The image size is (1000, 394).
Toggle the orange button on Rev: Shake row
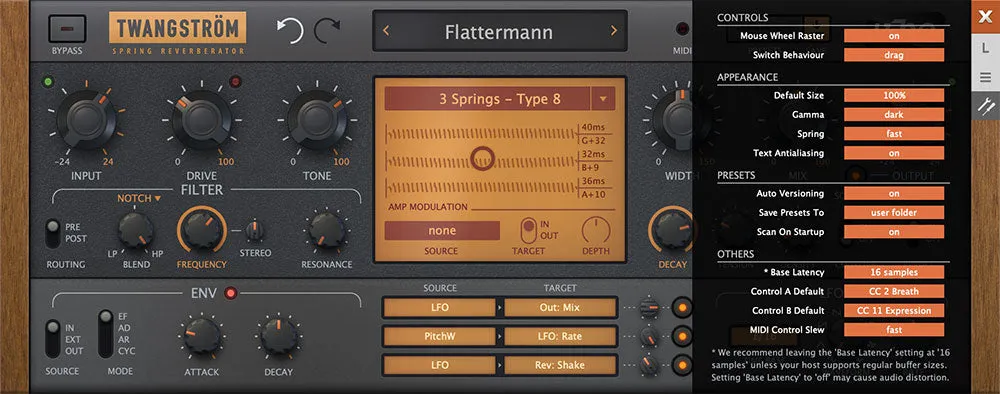tap(682, 365)
